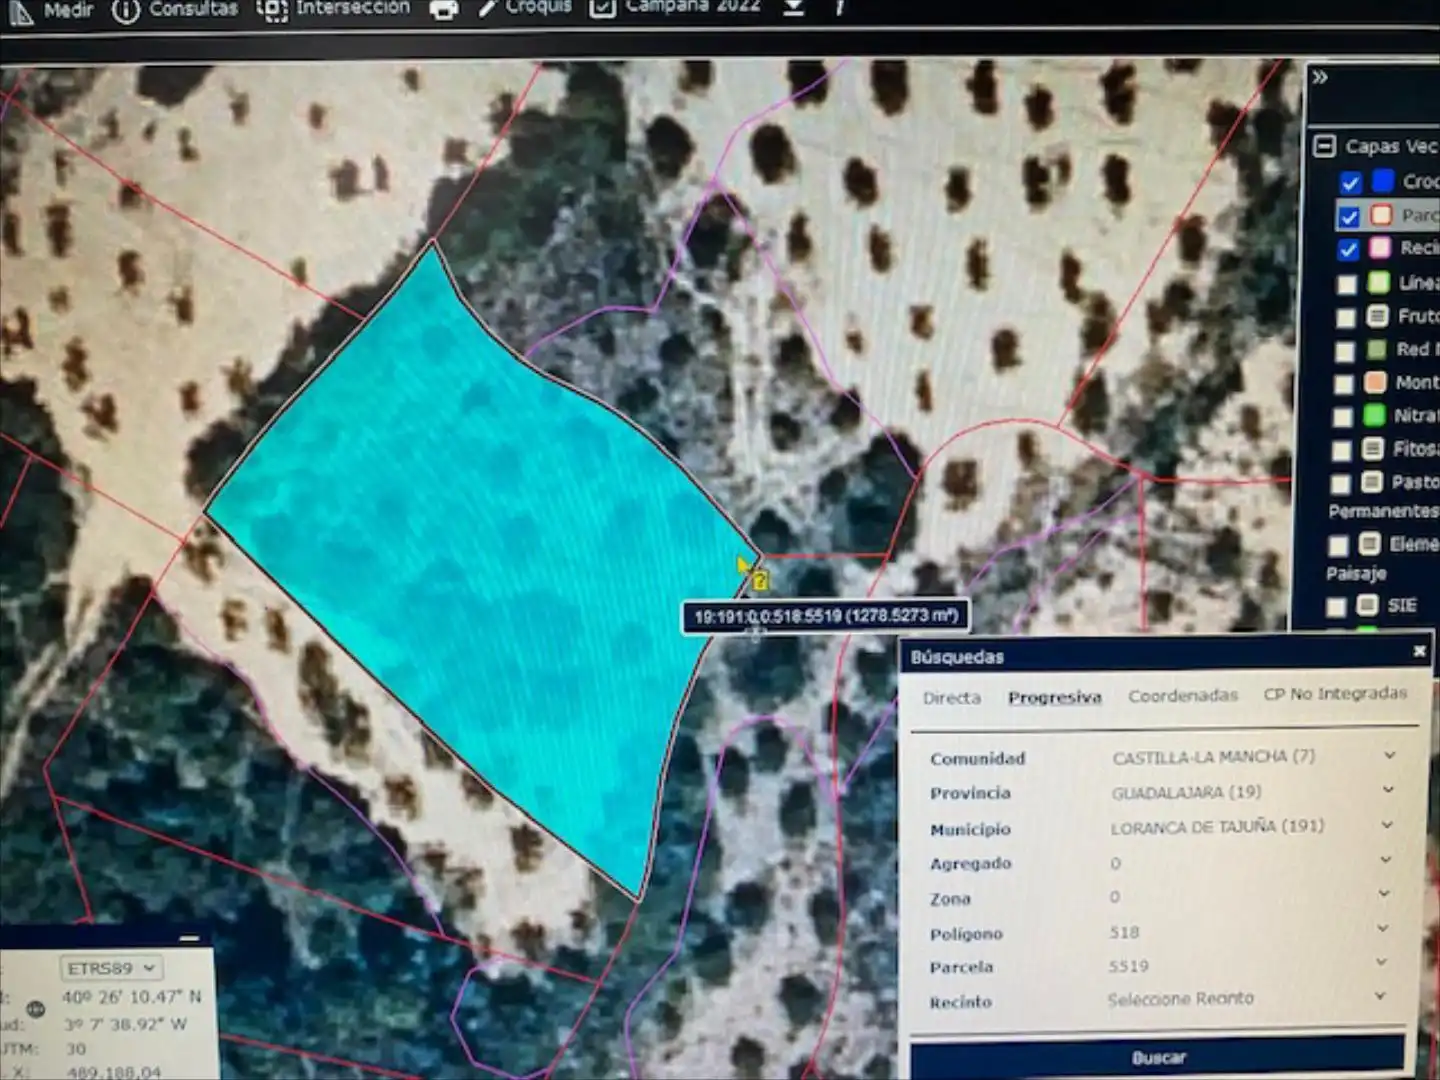This screenshot has width=1440, height=1080.
Task: Click the blue Croquis layer swatch
Action: (1383, 181)
